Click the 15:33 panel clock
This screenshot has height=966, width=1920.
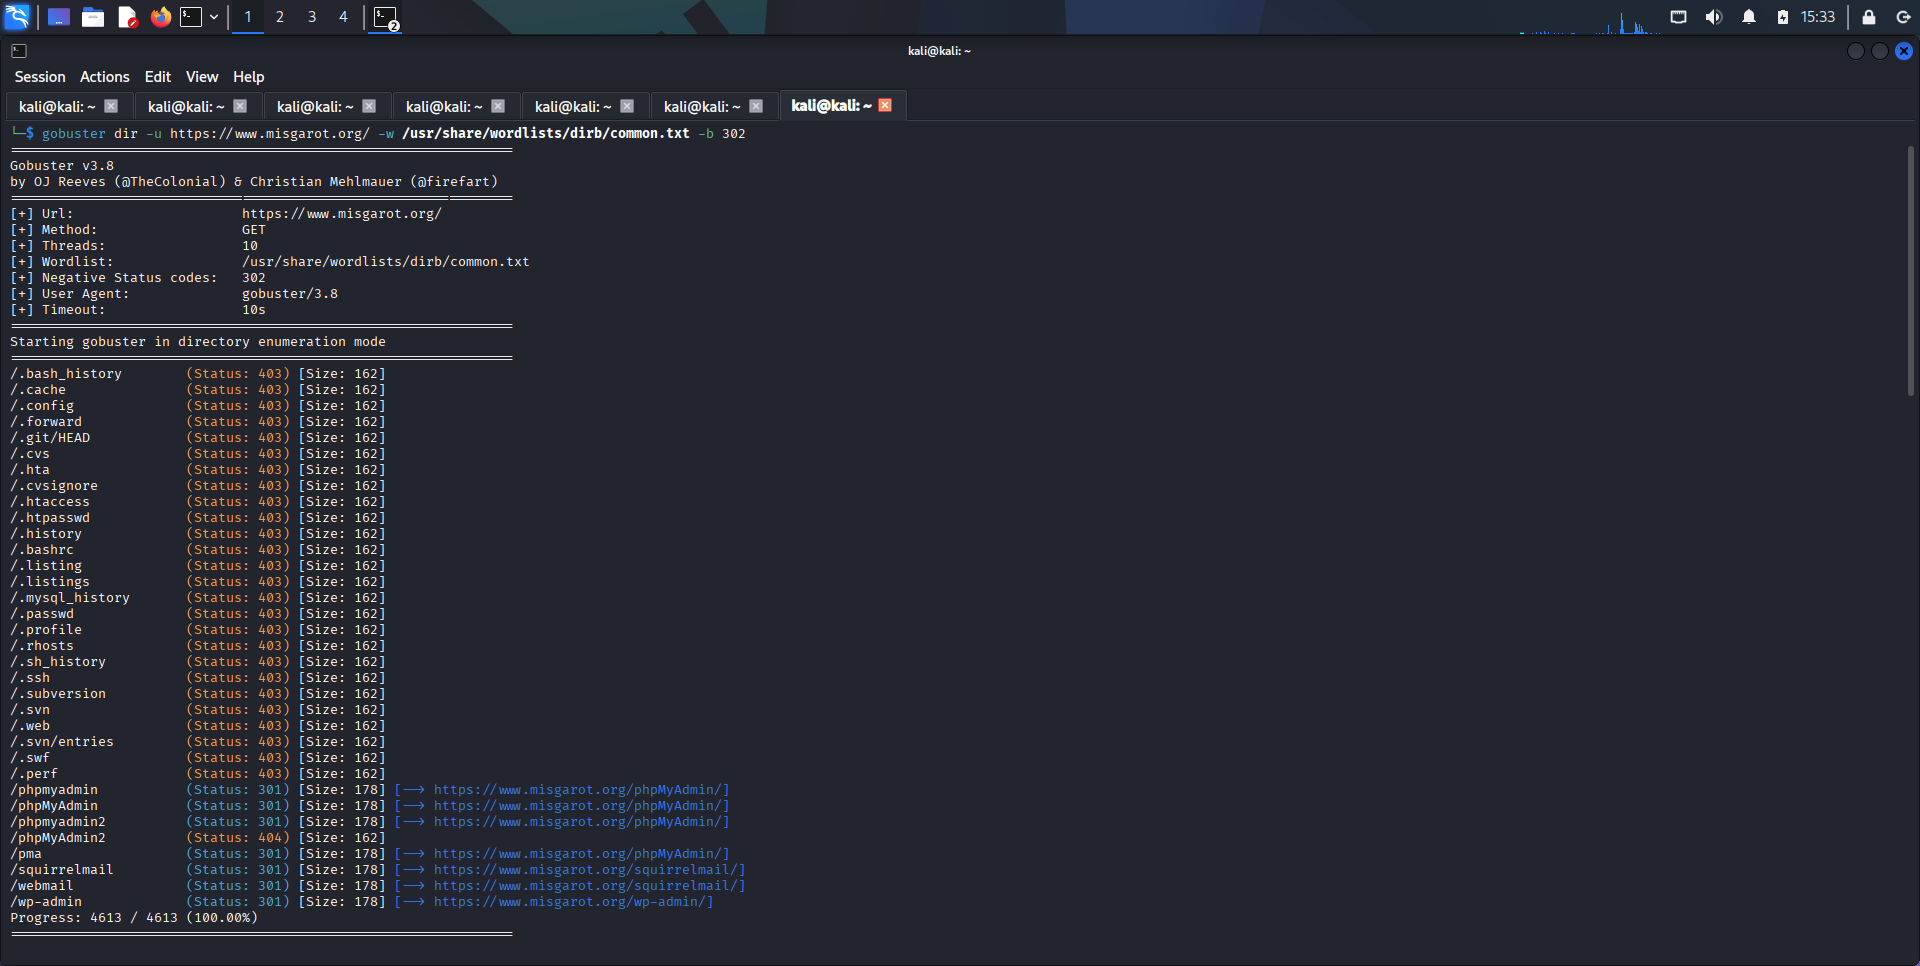pyautogui.click(x=1818, y=17)
